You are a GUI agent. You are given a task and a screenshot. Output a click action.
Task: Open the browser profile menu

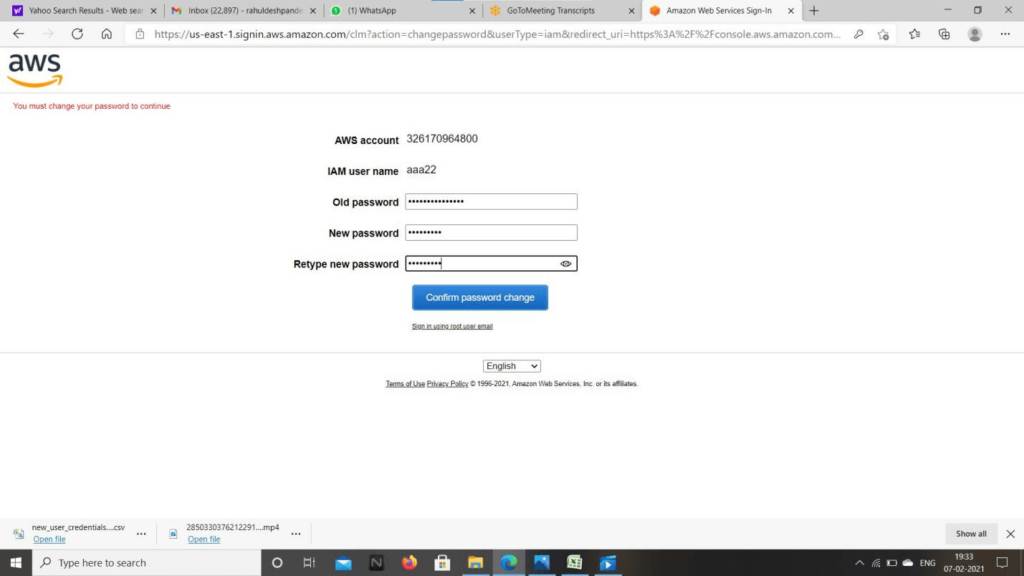(974, 34)
